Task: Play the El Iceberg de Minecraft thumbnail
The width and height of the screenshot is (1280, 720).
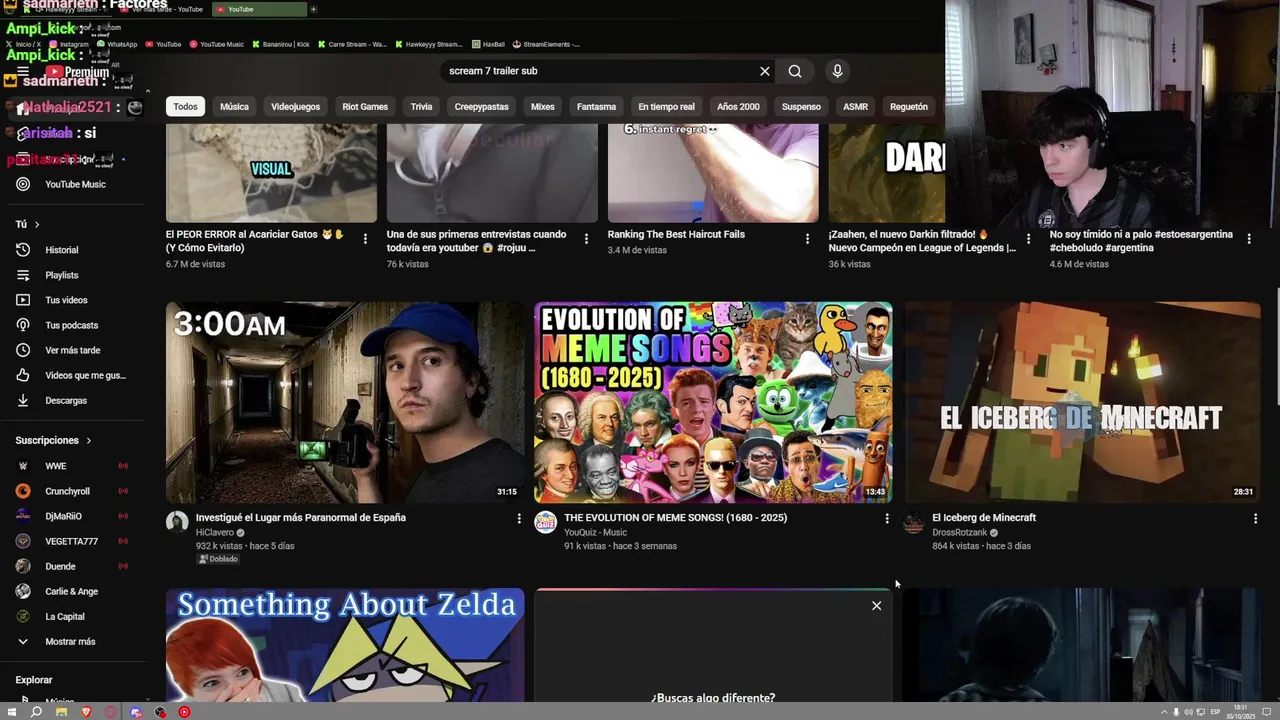Action: (x=1081, y=402)
